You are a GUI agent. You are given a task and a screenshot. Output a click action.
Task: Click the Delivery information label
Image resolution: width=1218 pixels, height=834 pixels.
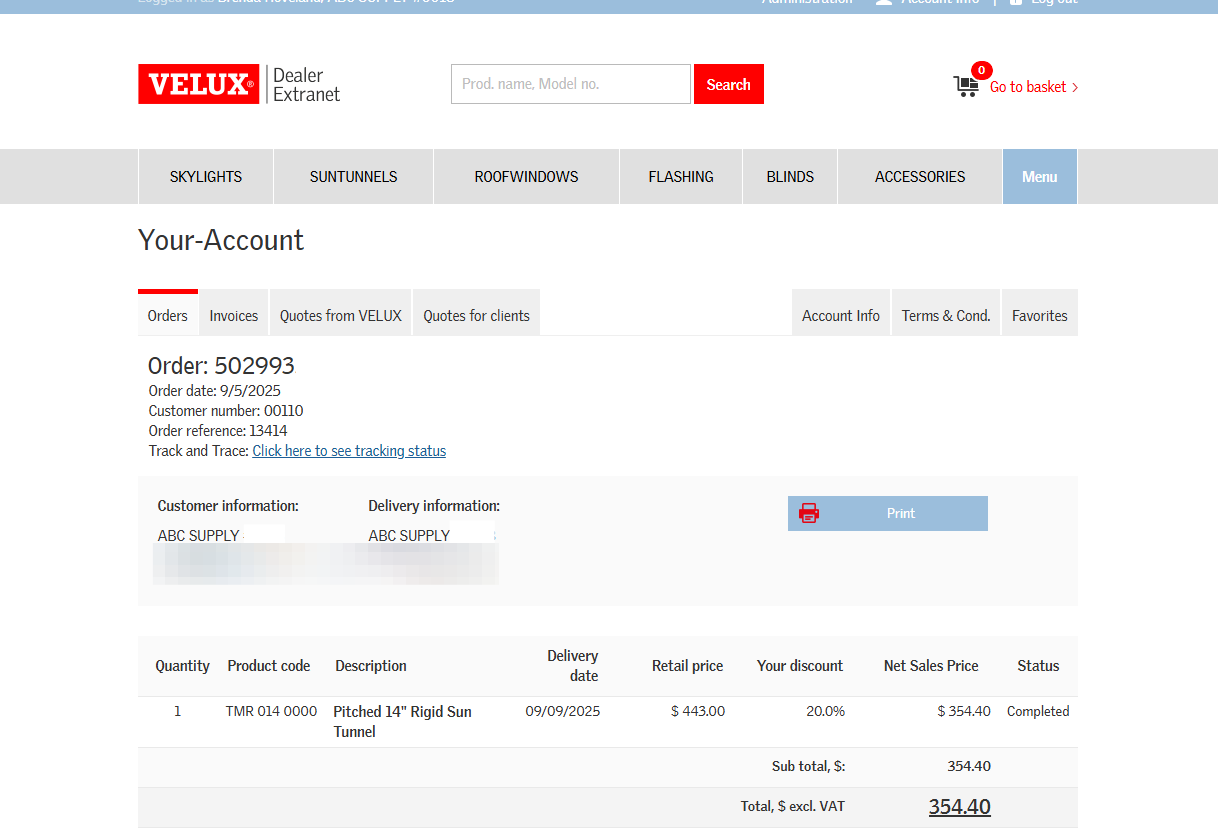pos(434,506)
